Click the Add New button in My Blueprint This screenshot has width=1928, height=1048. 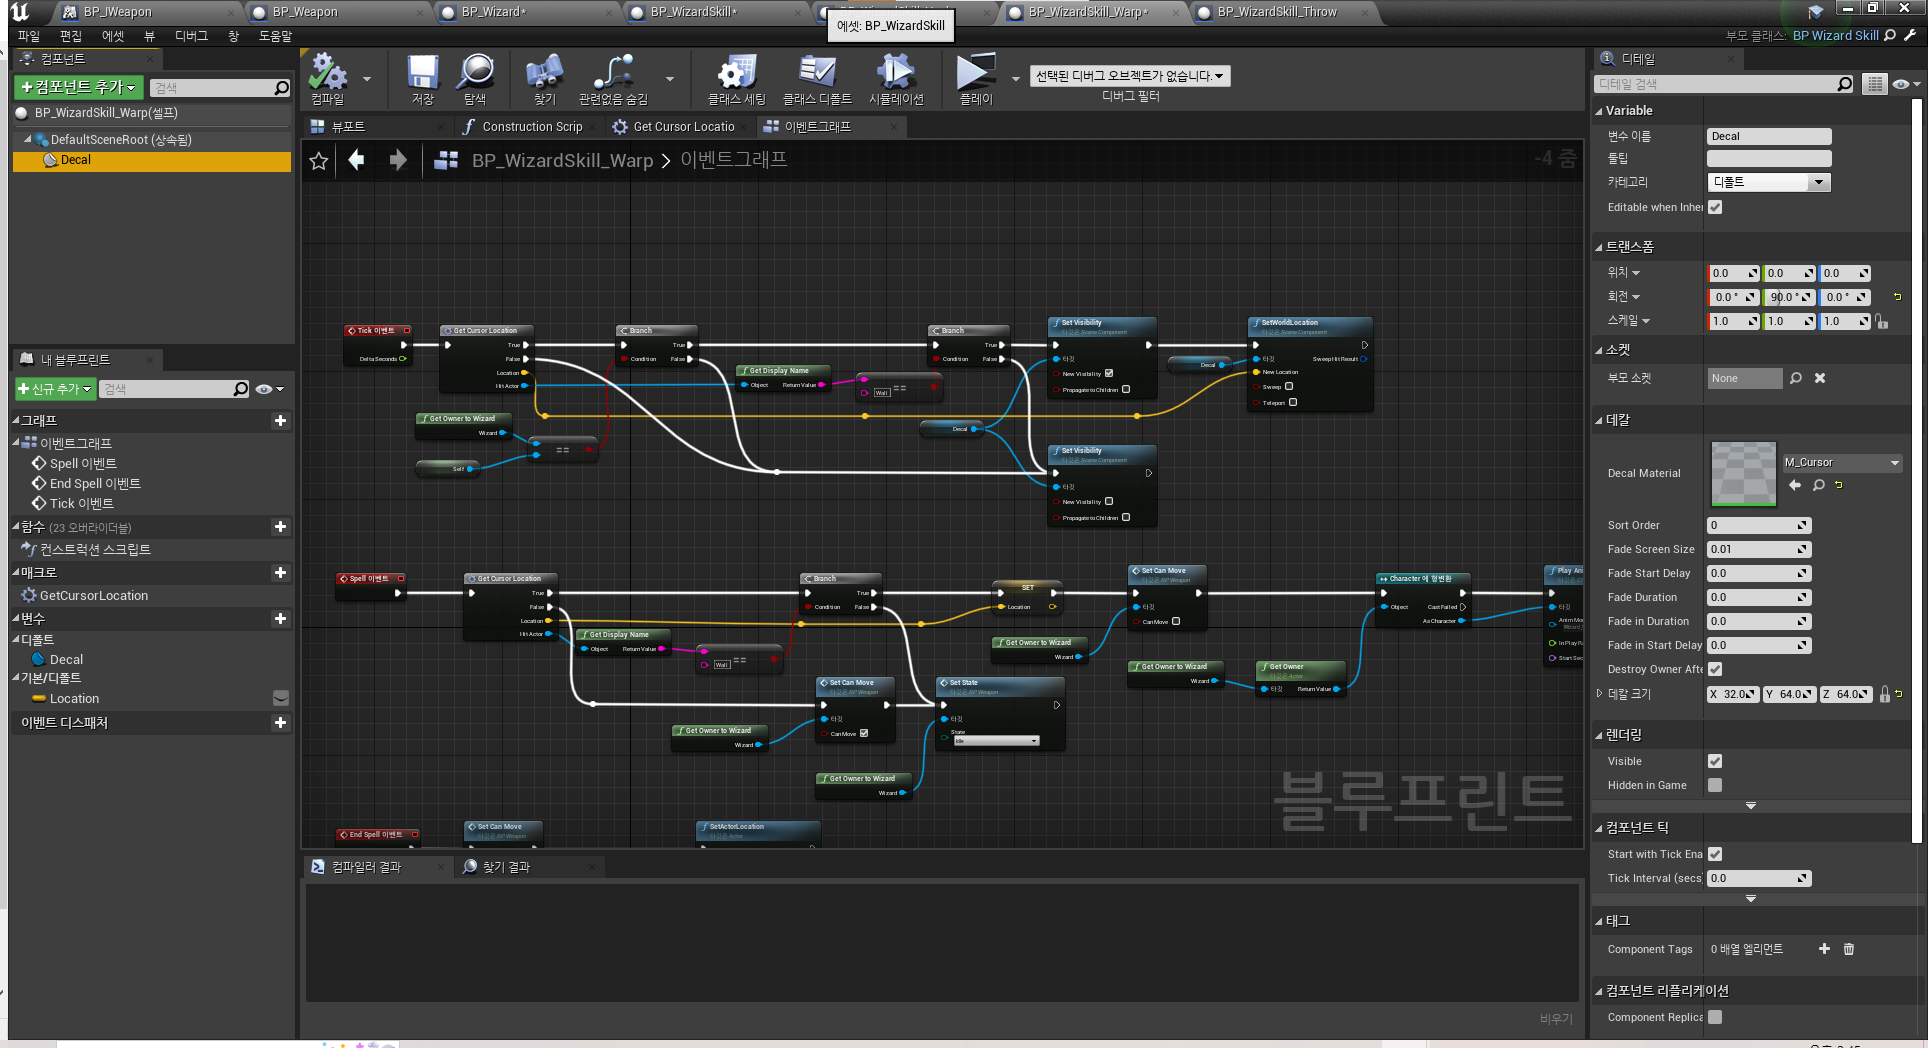55,389
